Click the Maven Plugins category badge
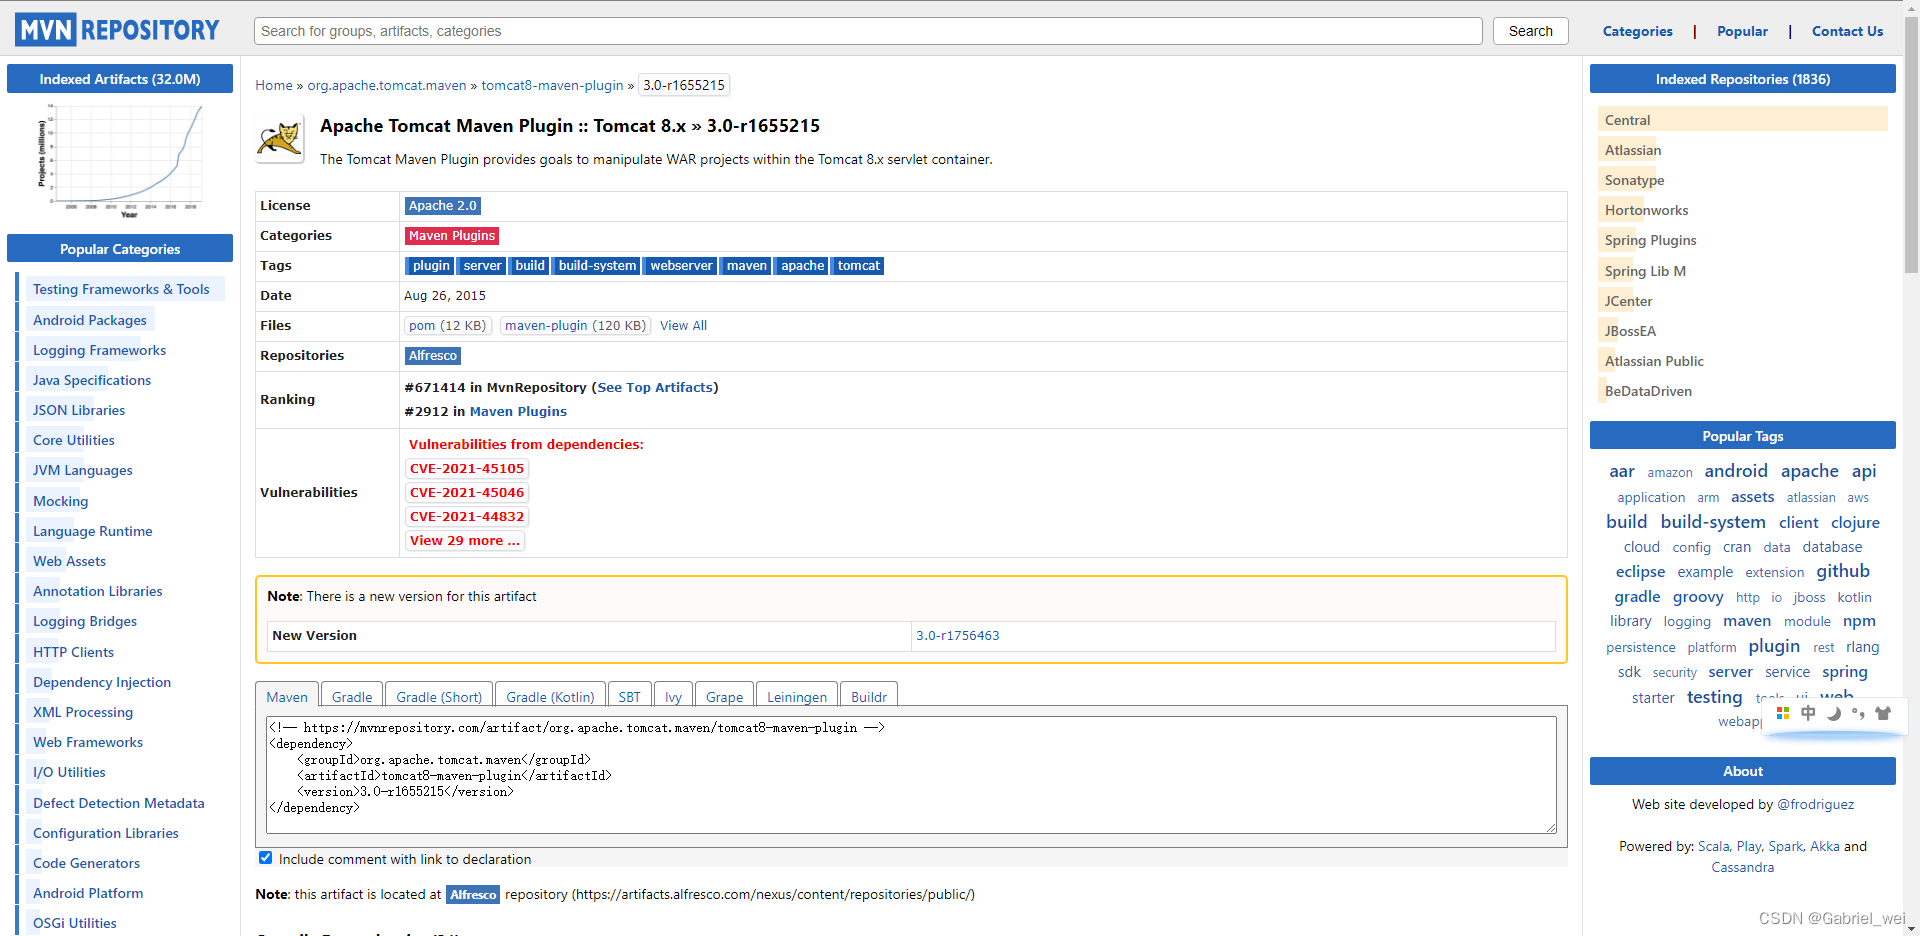Screen dimensions: 1920x936 pyautogui.click(x=452, y=236)
